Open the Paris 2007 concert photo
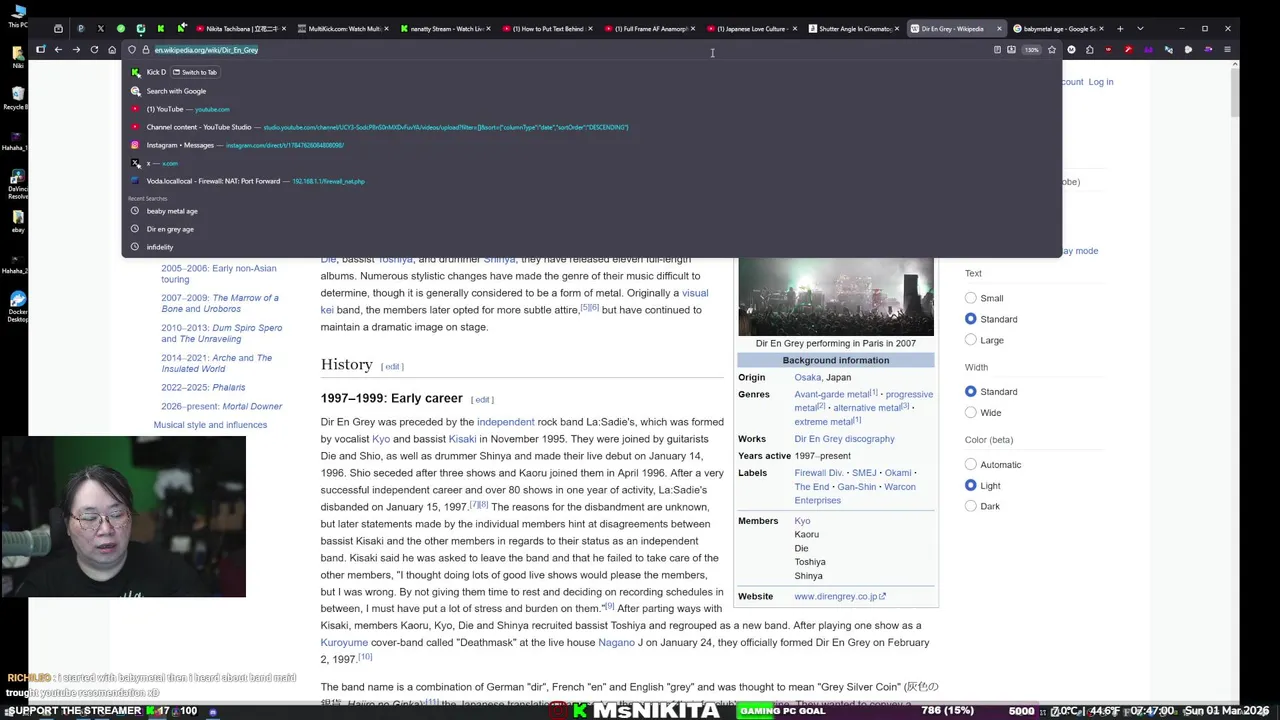This screenshot has height=720, width=1280. tap(835, 296)
